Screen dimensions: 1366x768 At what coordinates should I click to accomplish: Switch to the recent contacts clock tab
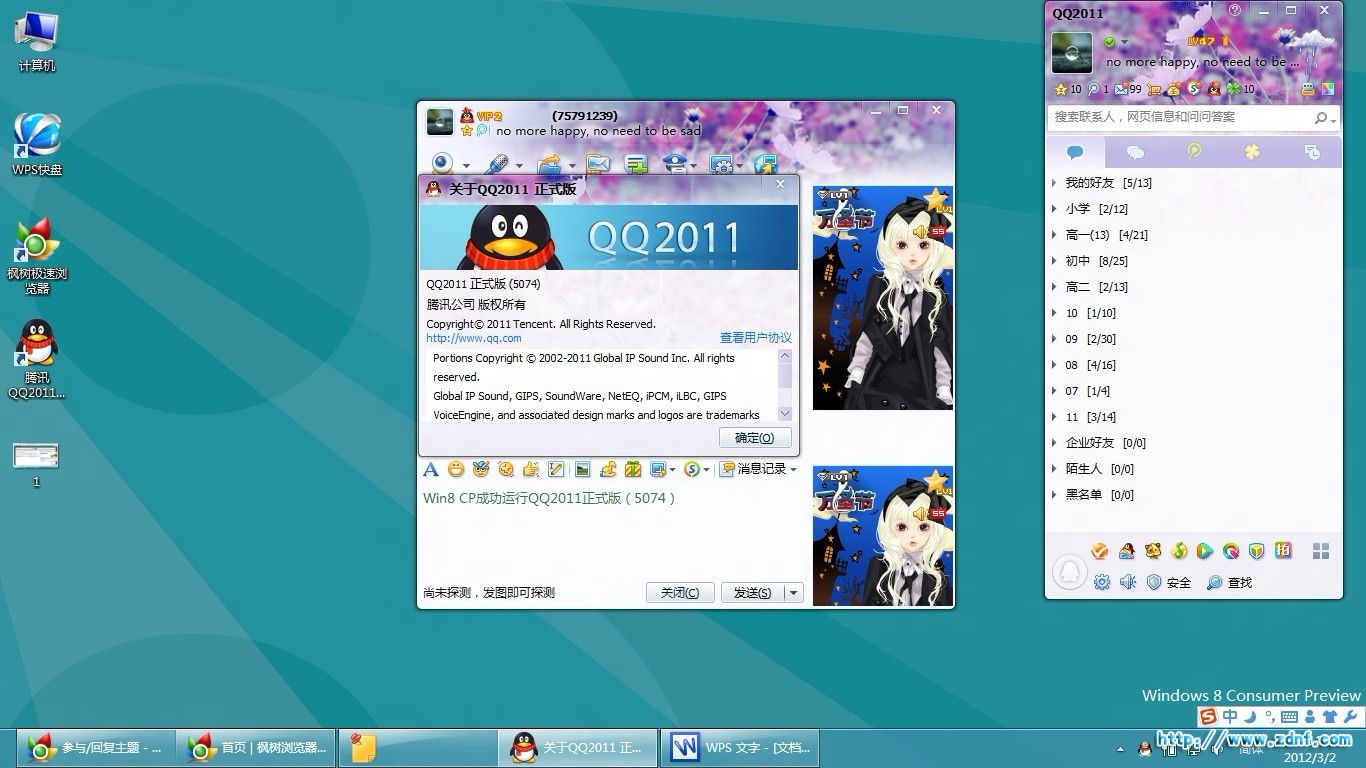pos(1312,152)
